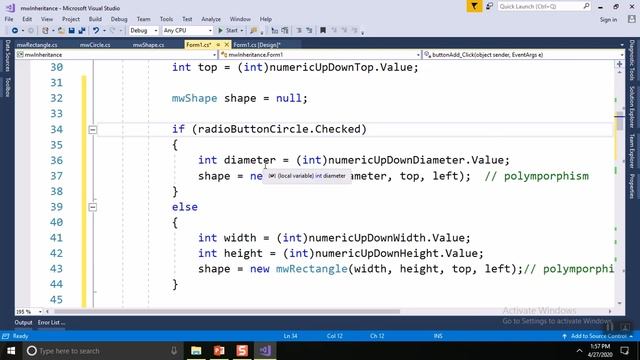This screenshot has height=360, width=640.
Task: Open the Windows Start menu
Action: coord(11,351)
